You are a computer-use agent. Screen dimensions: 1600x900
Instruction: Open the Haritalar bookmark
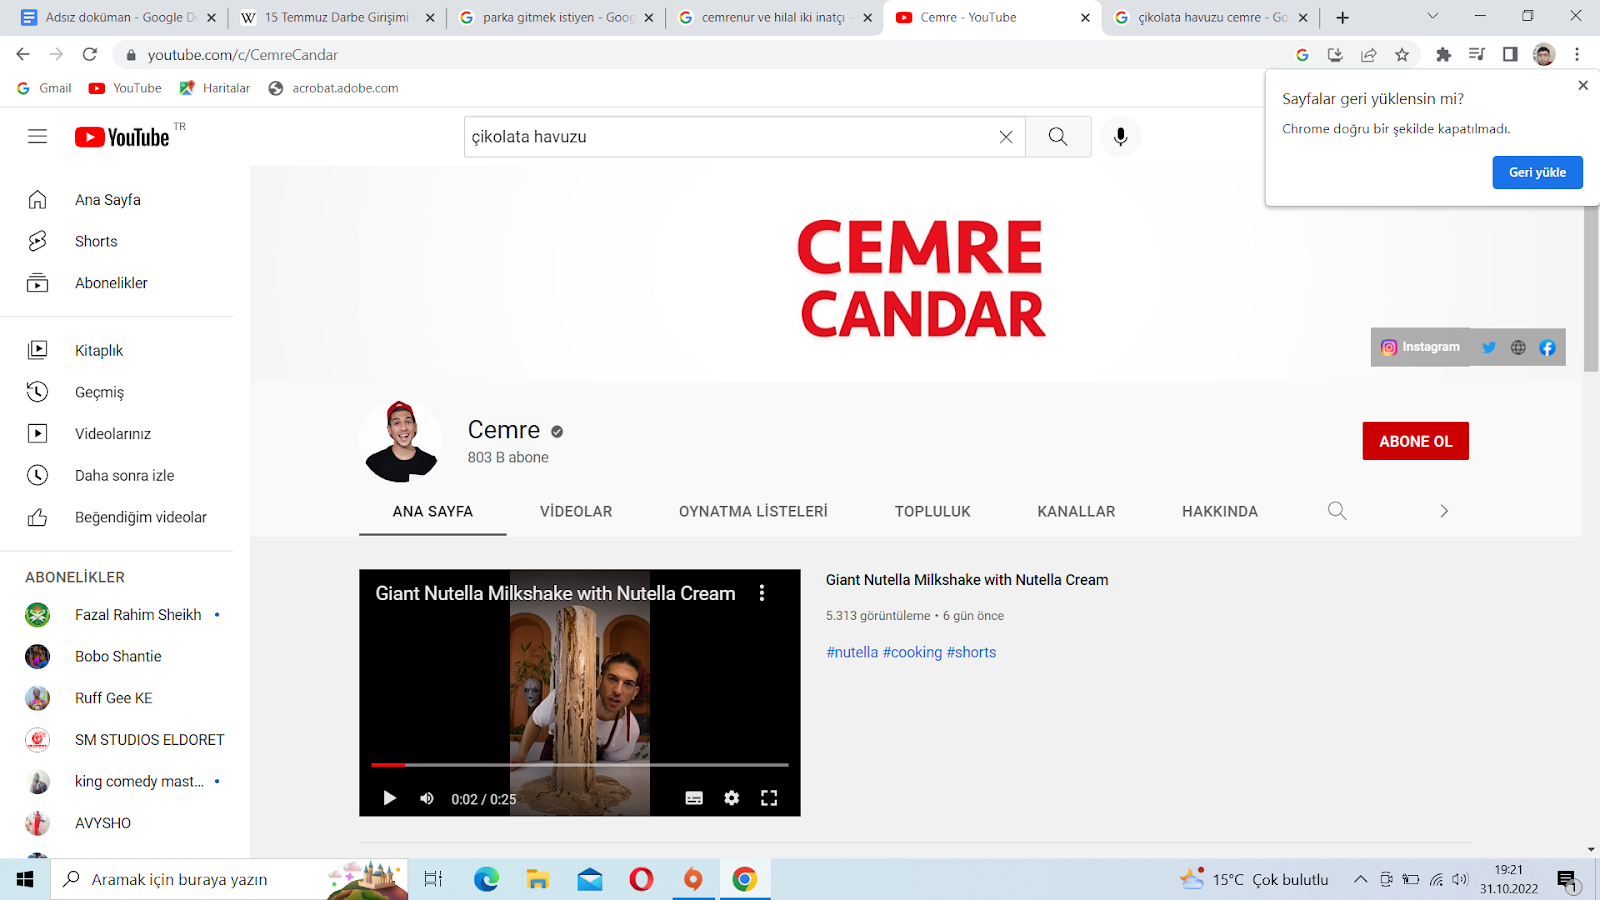click(215, 88)
